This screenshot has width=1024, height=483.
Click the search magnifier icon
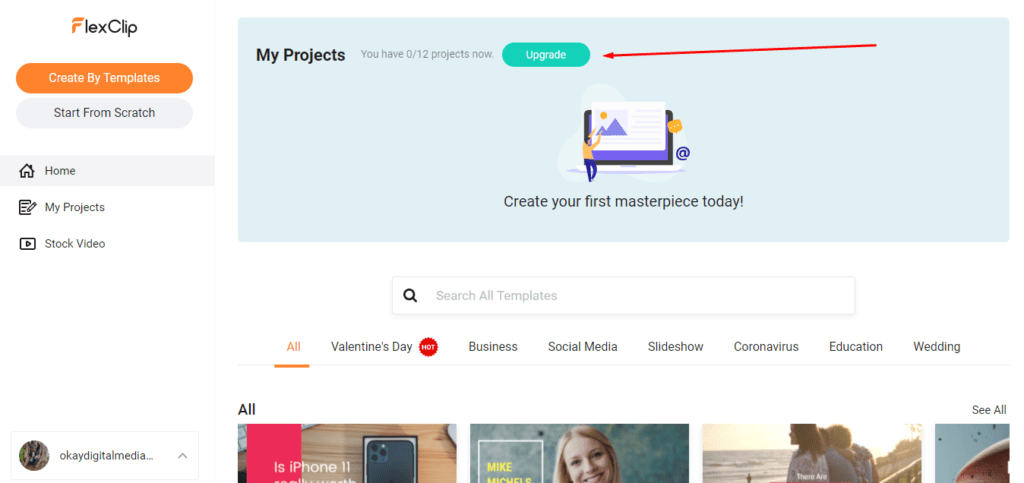click(410, 296)
